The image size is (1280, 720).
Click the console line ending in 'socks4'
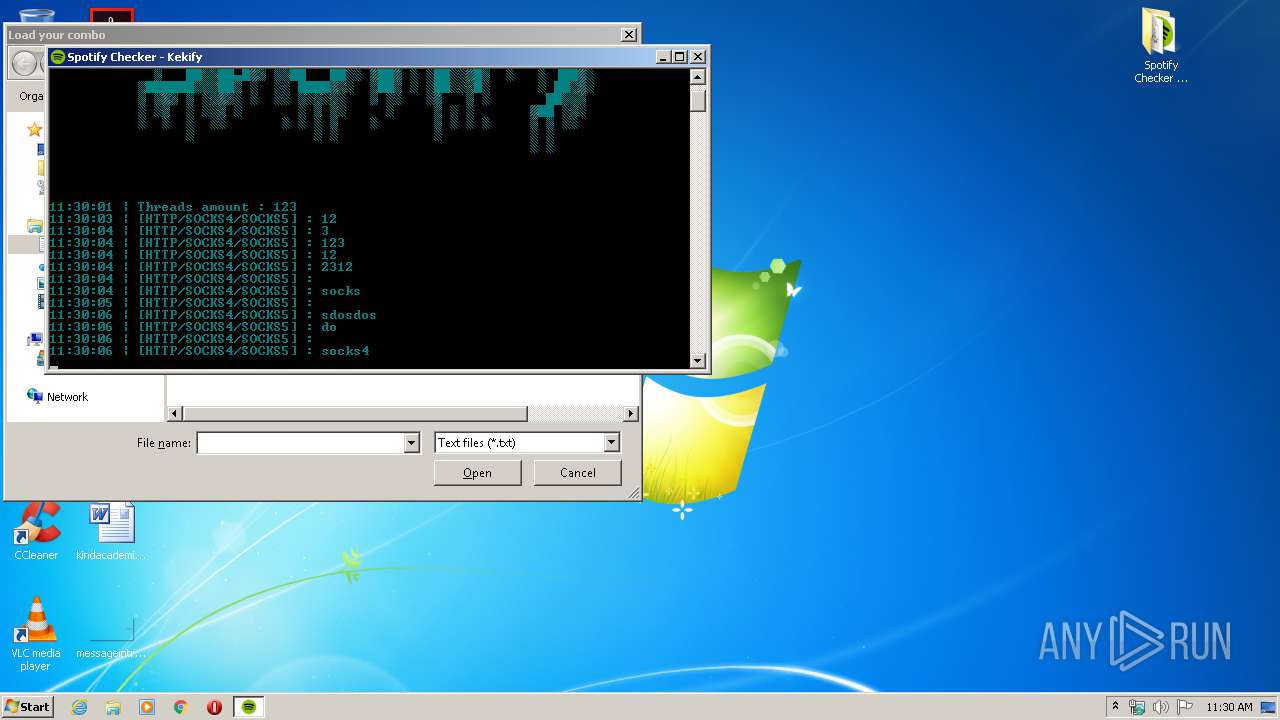tap(209, 351)
